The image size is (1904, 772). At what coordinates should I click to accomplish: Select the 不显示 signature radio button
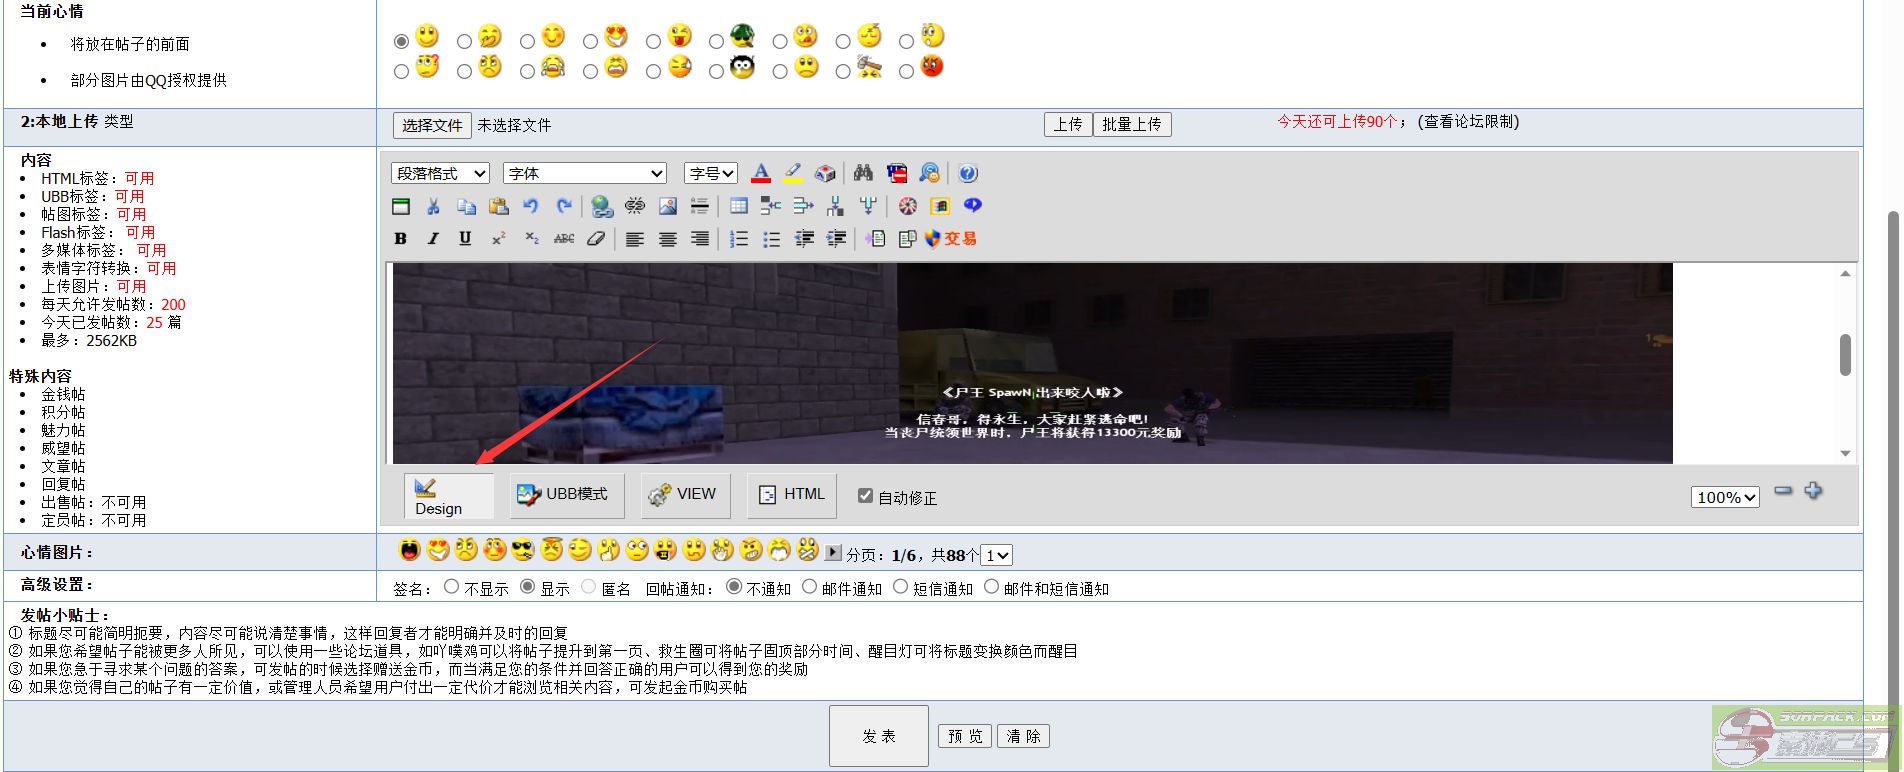coord(452,587)
